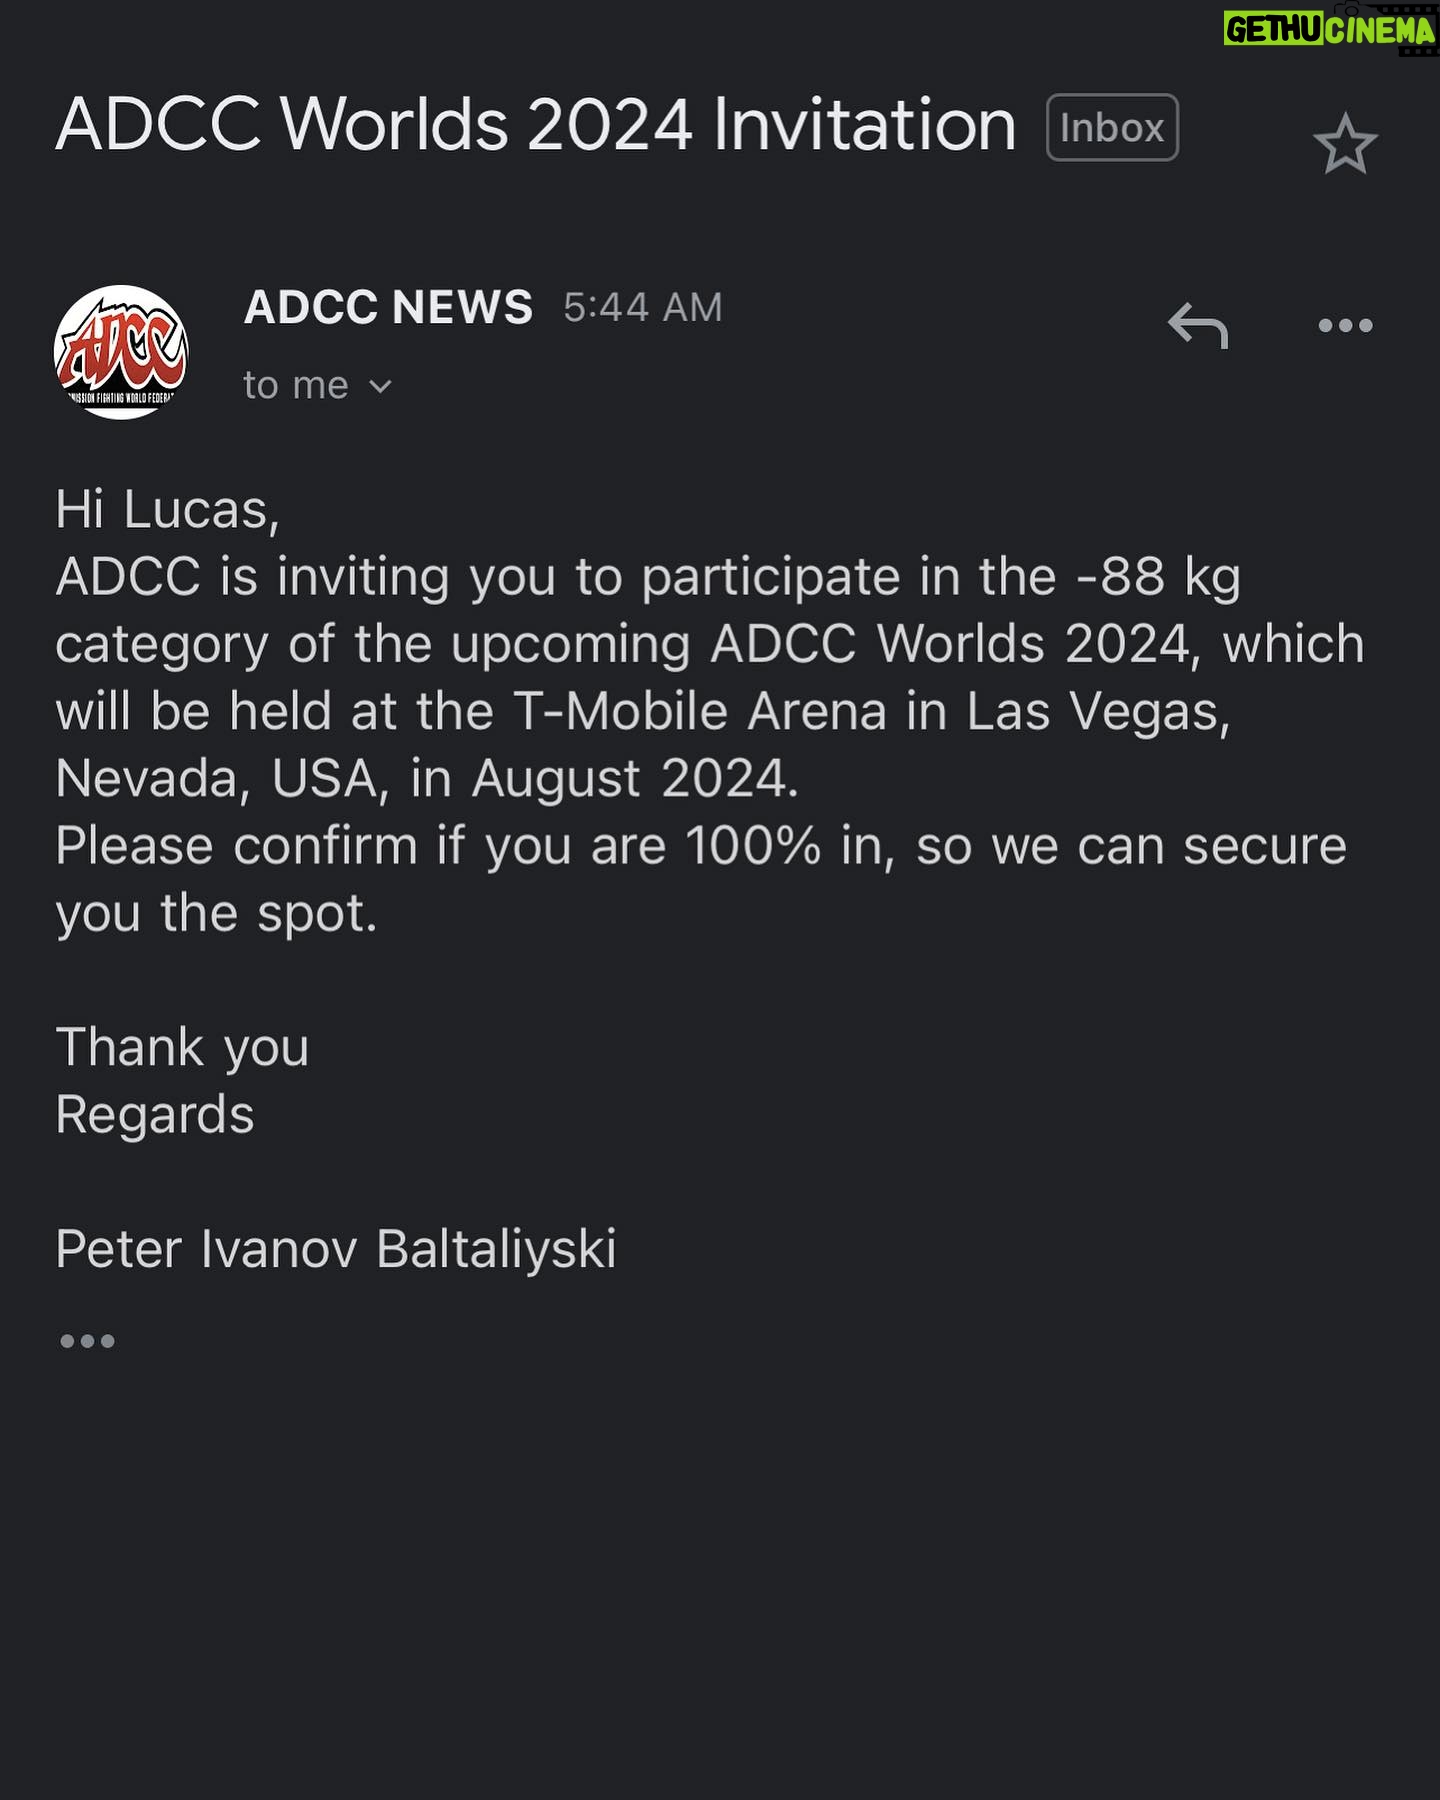Tap the email subject title text
Screen dimensions: 1440x1800
coord(536,125)
